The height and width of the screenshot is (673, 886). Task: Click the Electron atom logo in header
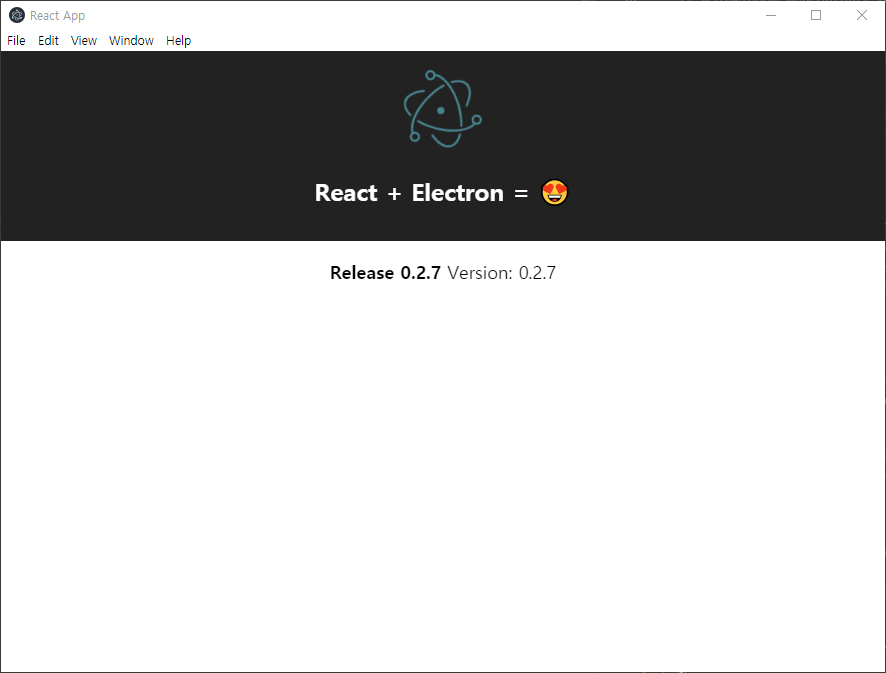tap(442, 109)
